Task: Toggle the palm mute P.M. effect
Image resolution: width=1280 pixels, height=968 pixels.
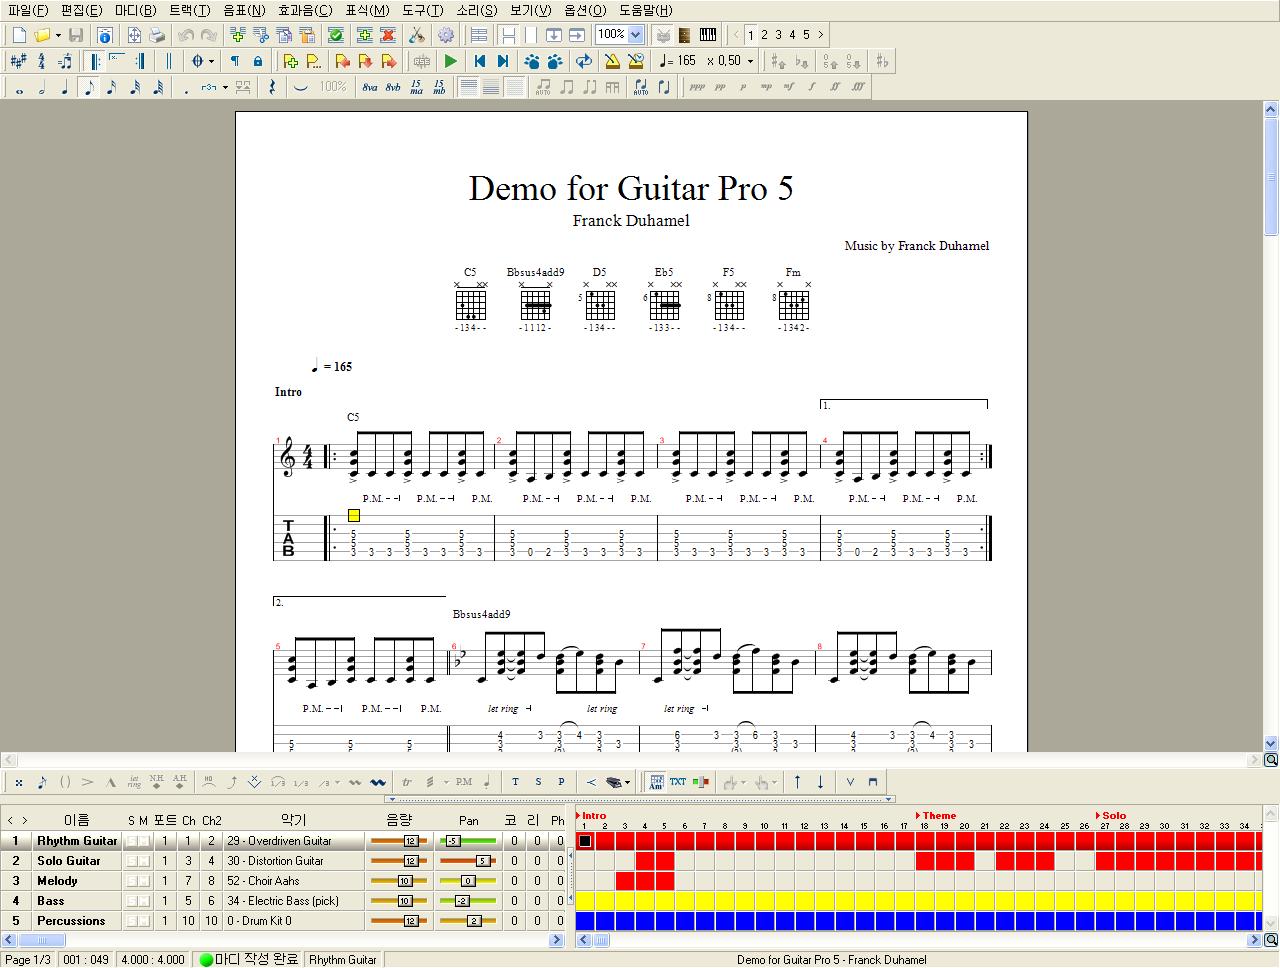Action: click(x=463, y=782)
